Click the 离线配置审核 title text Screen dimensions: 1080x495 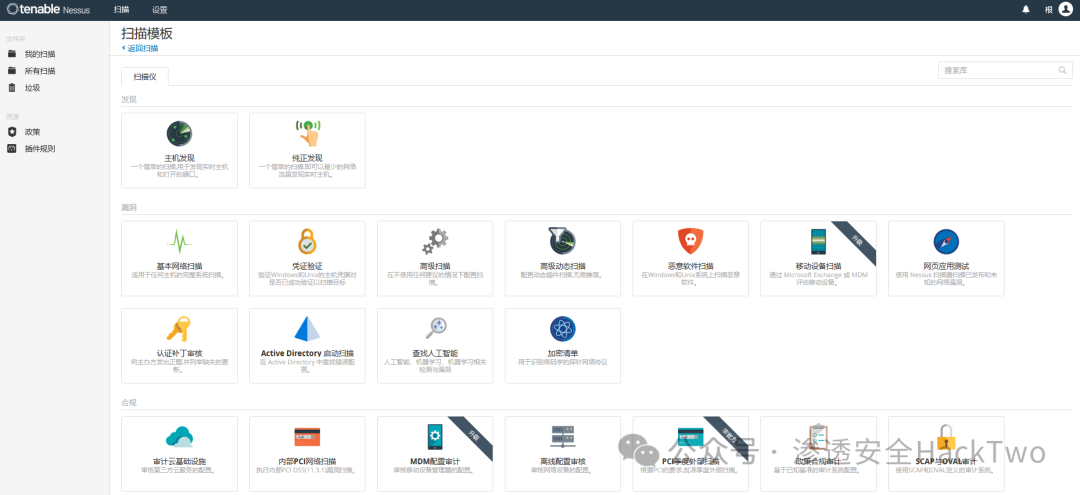563,461
